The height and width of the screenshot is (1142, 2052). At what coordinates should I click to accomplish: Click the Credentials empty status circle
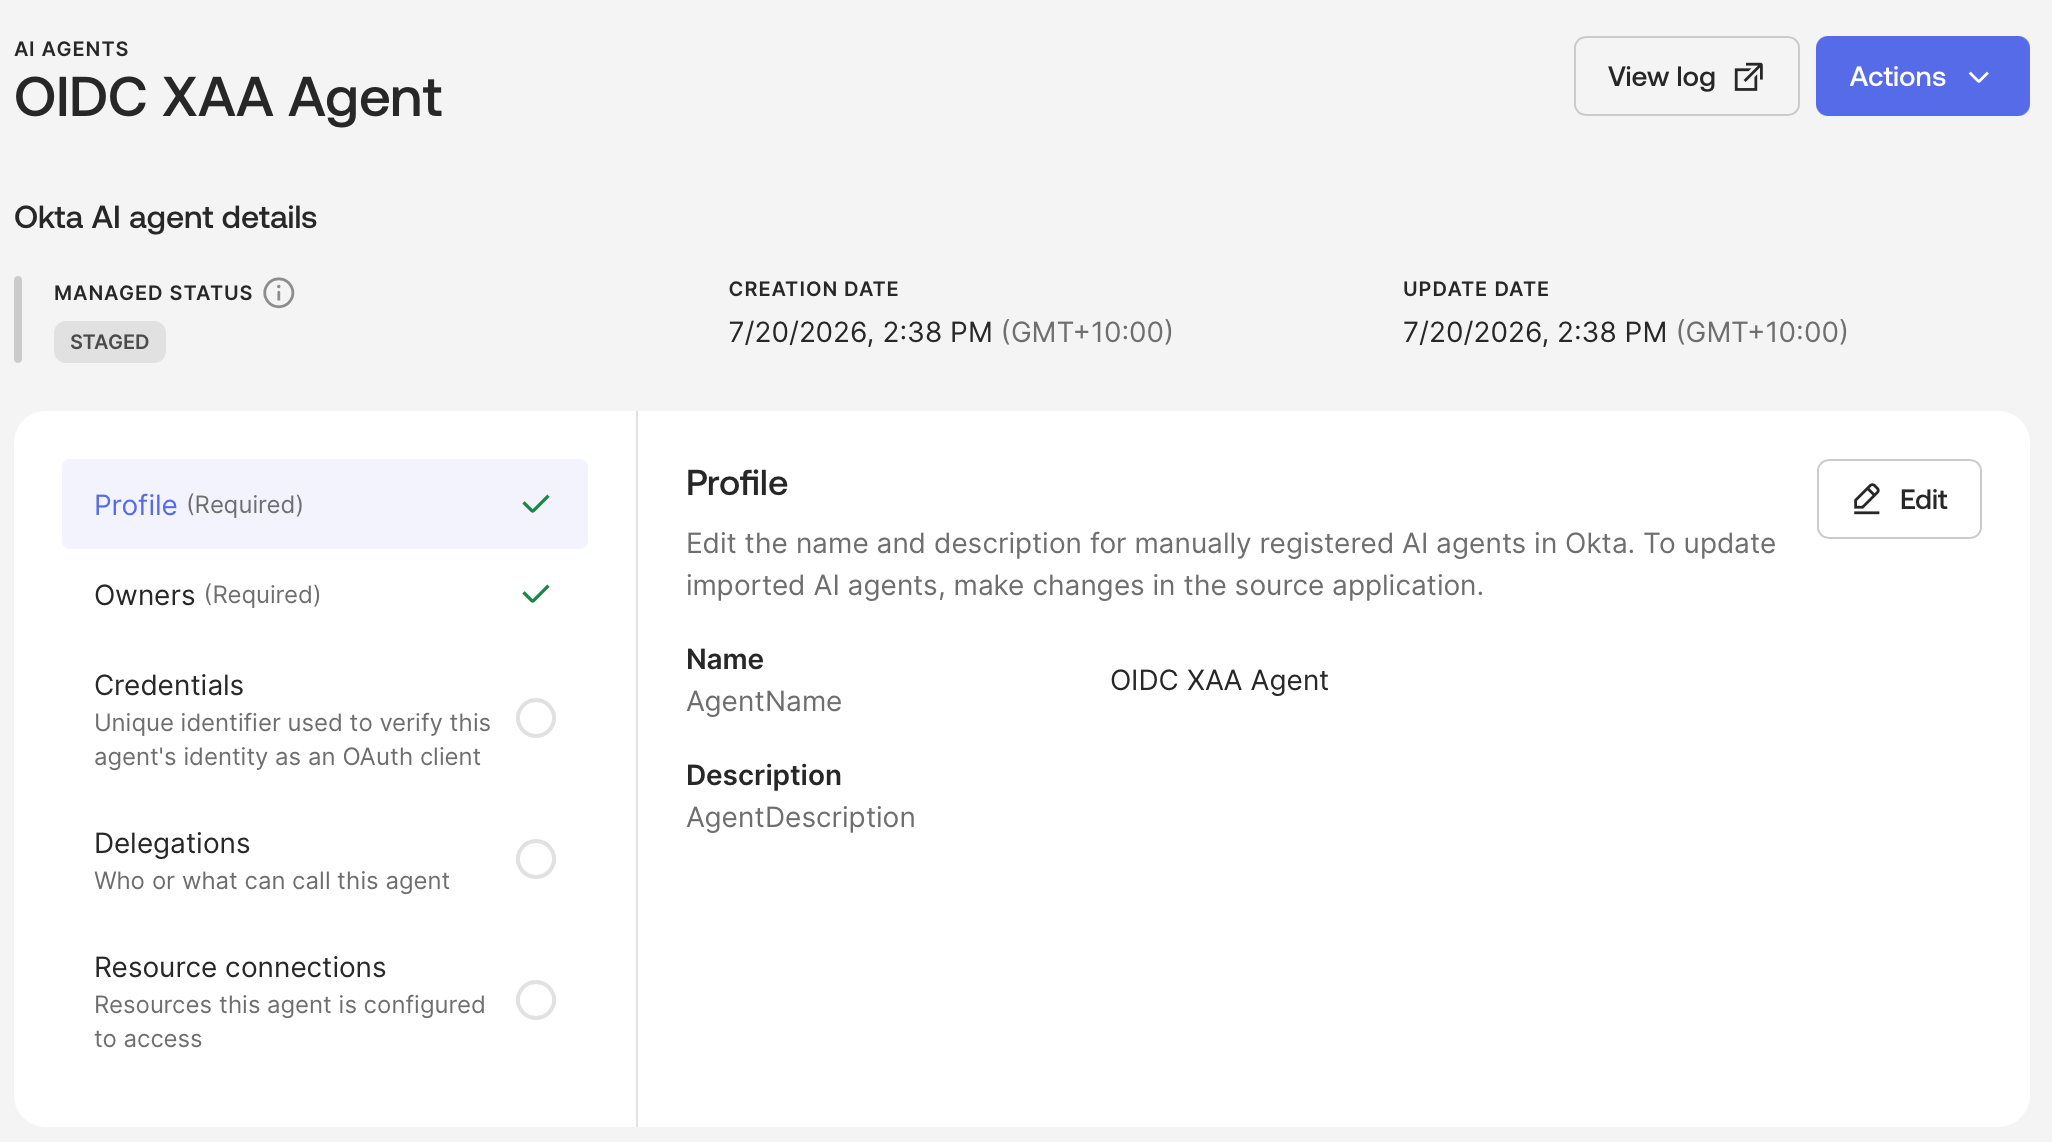[536, 718]
